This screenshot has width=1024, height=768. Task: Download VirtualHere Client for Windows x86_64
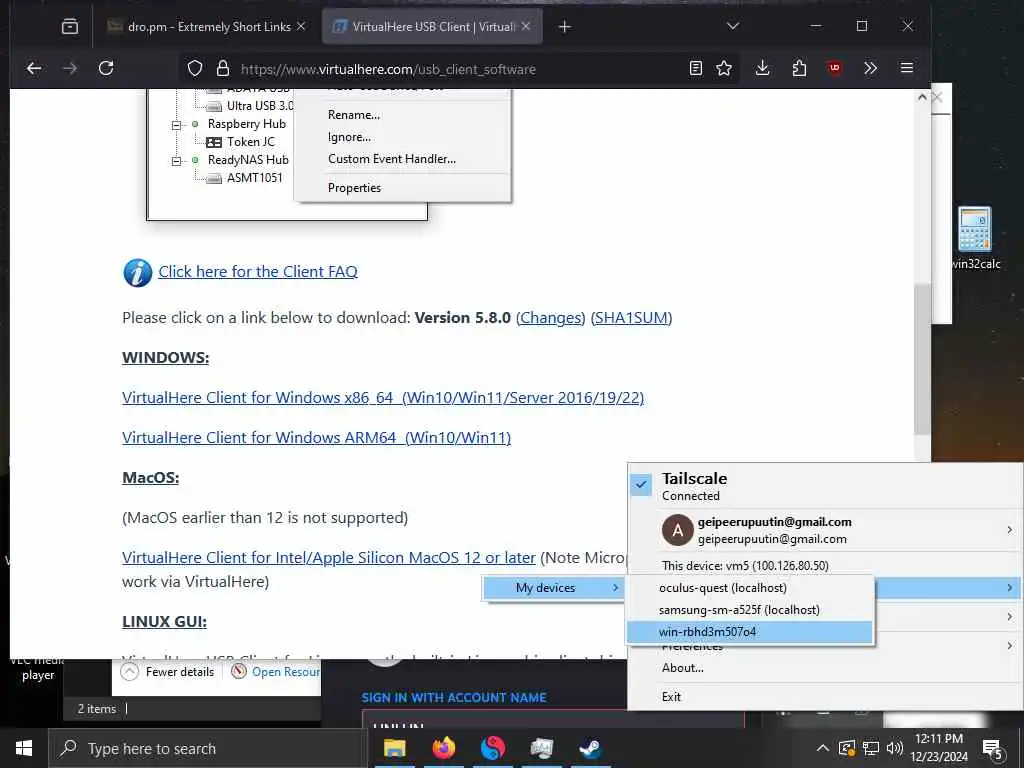click(x=383, y=398)
